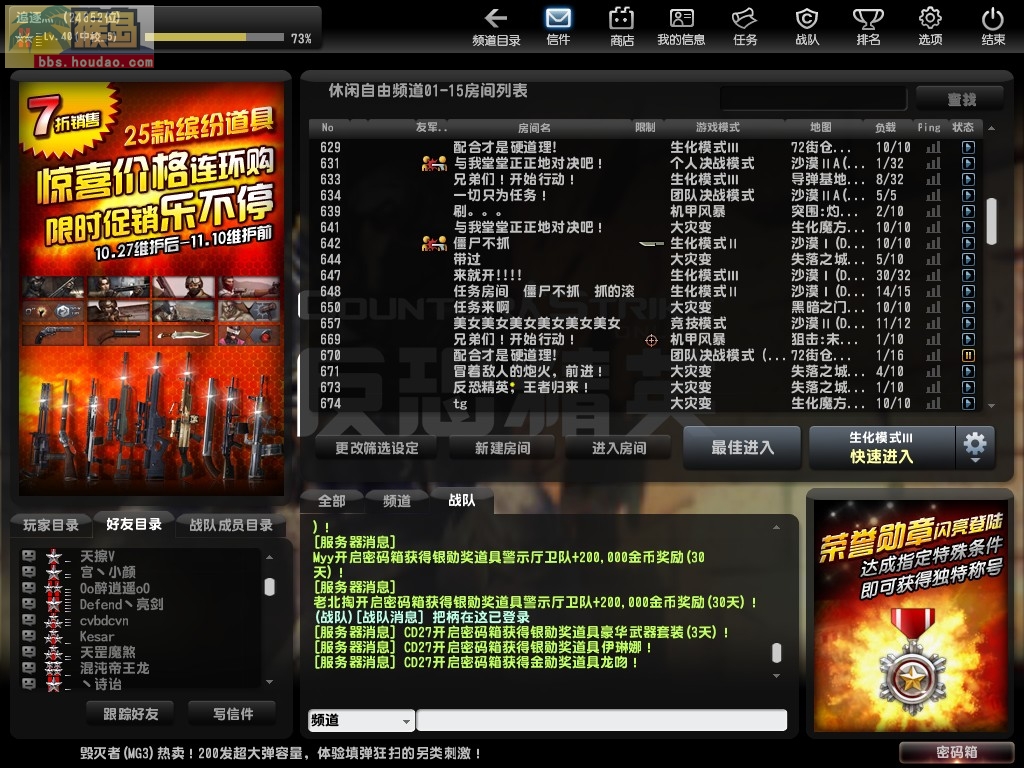Open my info (我的信息) panel
The image size is (1024, 768).
pyautogui.click(x=681, y=27)
